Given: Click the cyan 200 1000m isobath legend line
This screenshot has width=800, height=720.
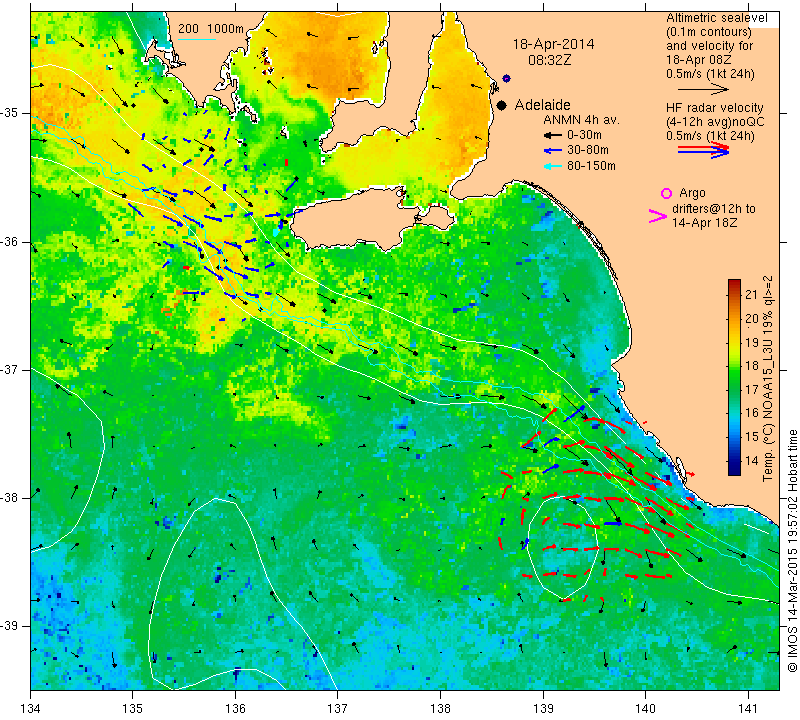Looking at the screenshot, I should 197,39.
